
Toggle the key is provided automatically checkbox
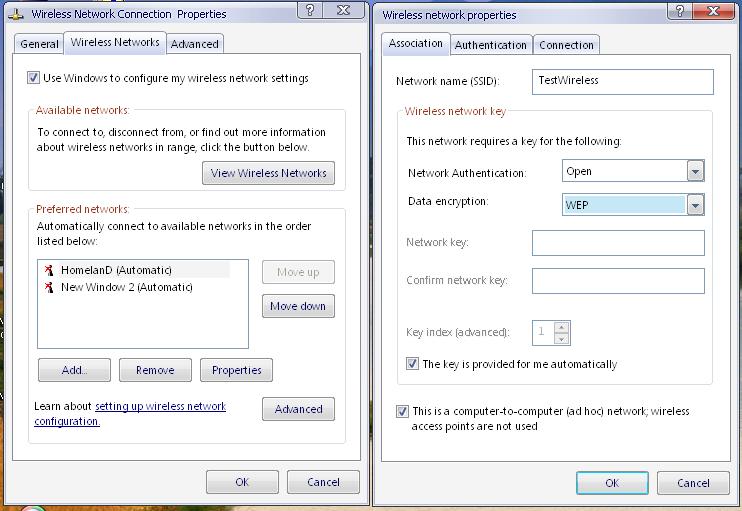412,364
